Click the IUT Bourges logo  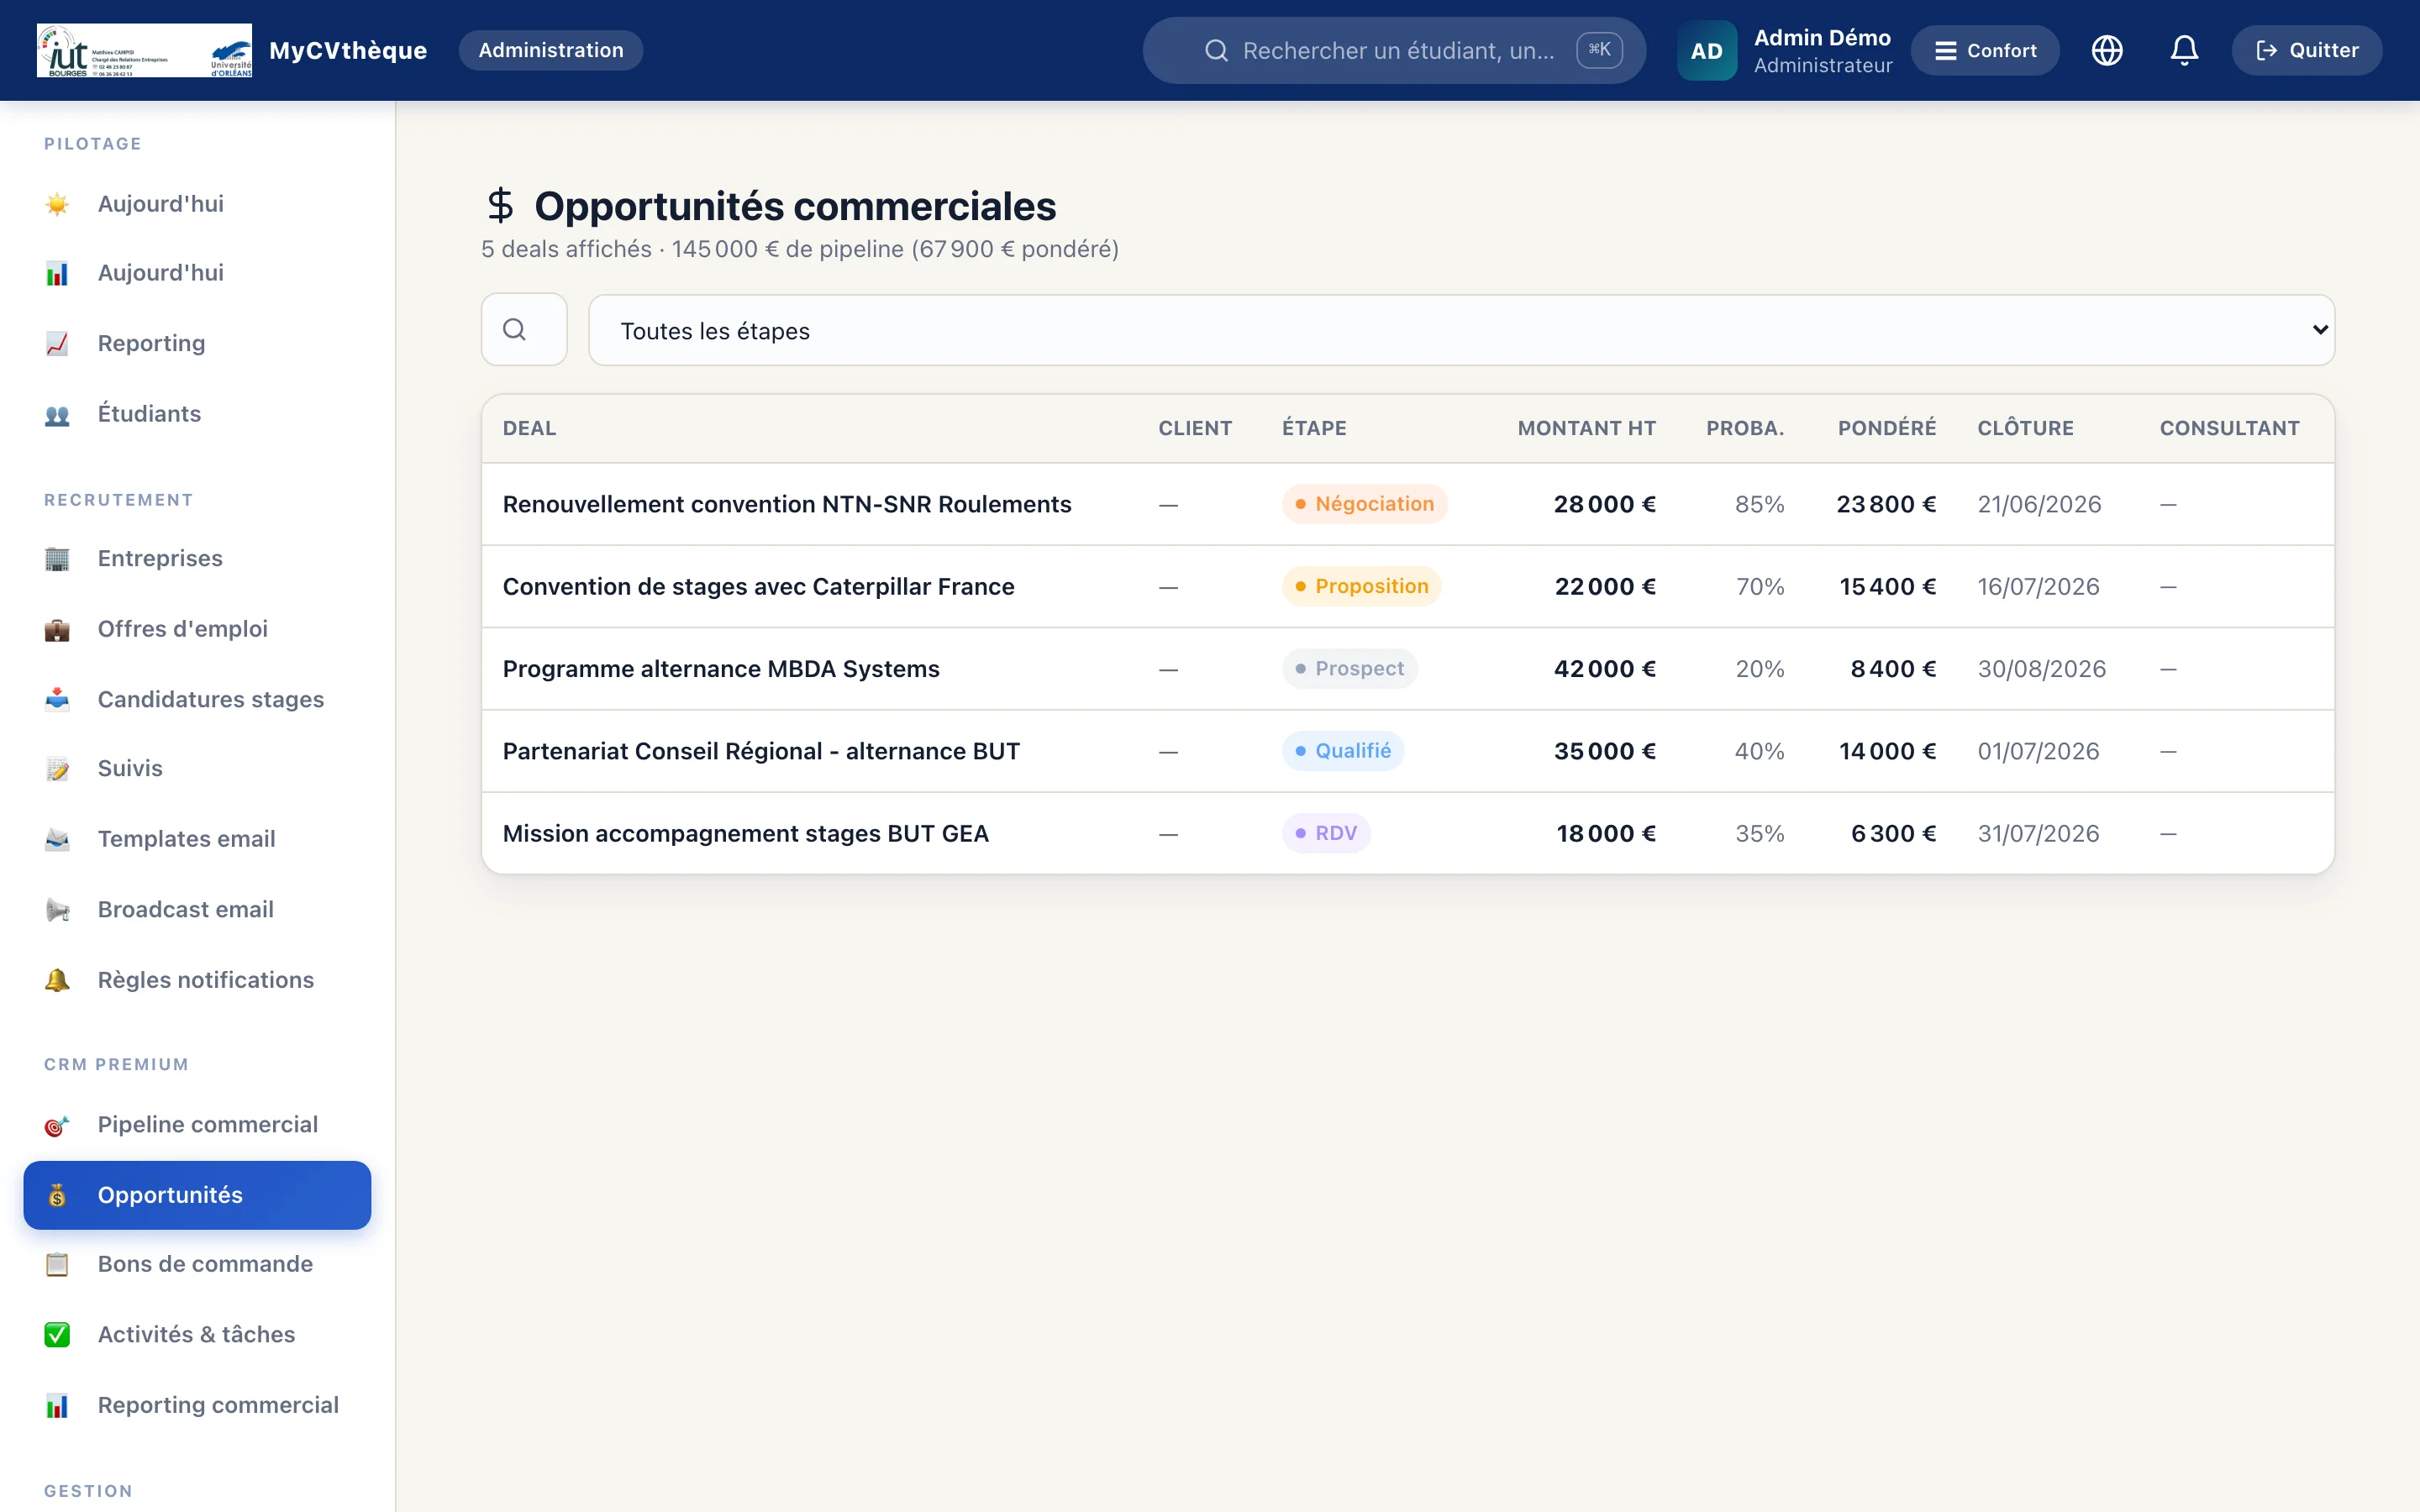(144, 50)
